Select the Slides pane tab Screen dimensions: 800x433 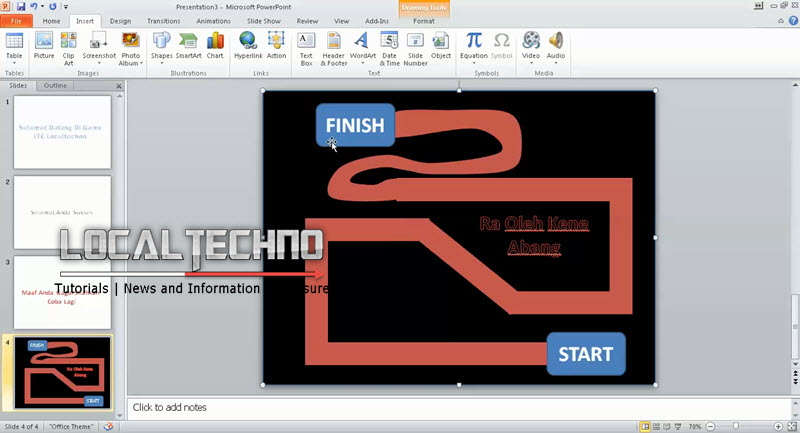18,86
